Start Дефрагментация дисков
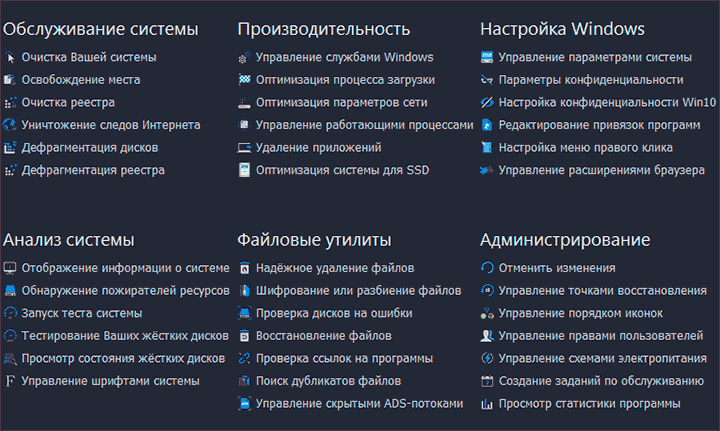This screenshot has width=720, height=431. pos(90,147)
